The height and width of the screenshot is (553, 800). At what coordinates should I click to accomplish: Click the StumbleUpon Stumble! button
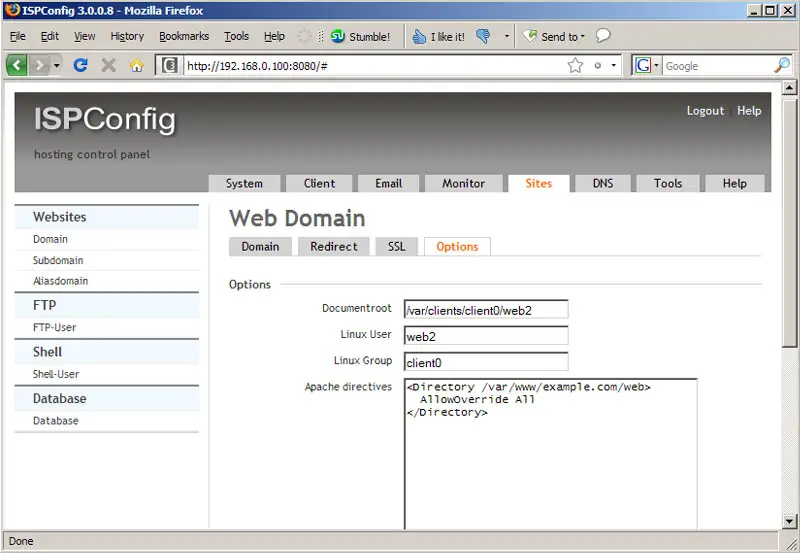[x=360, y=36]
